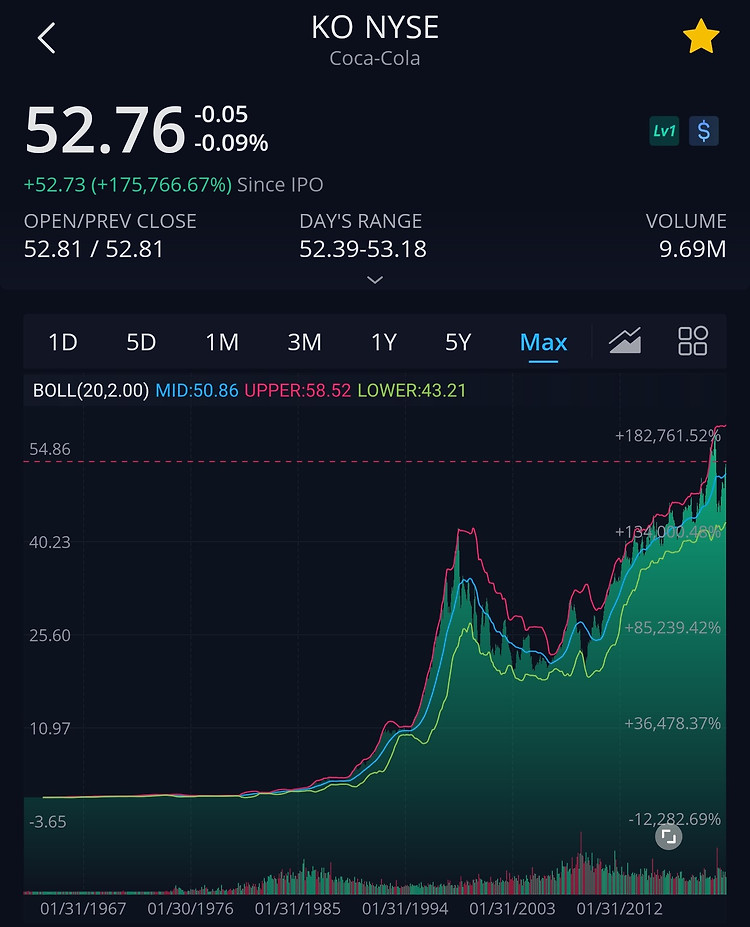Tap the +36,478.37% axis label
Viewport: 750px width, 927px height.
673,724
